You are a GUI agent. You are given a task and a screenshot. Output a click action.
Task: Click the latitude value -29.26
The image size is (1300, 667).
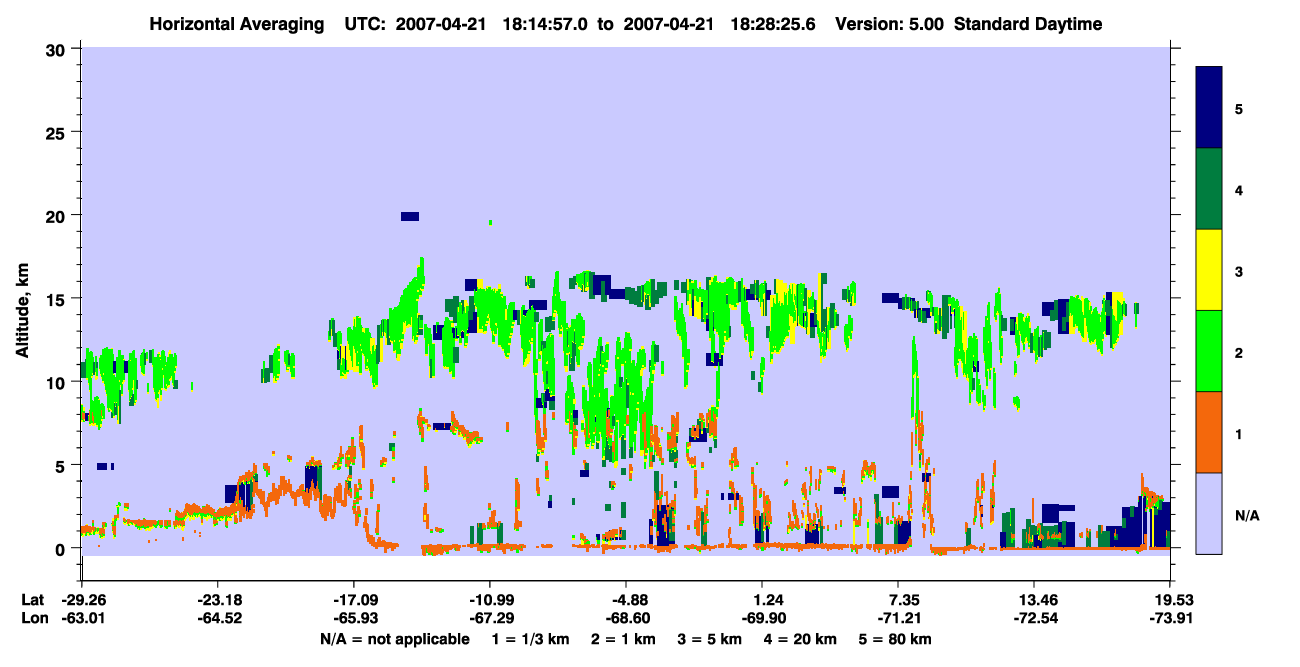click(x=82, y=600)
